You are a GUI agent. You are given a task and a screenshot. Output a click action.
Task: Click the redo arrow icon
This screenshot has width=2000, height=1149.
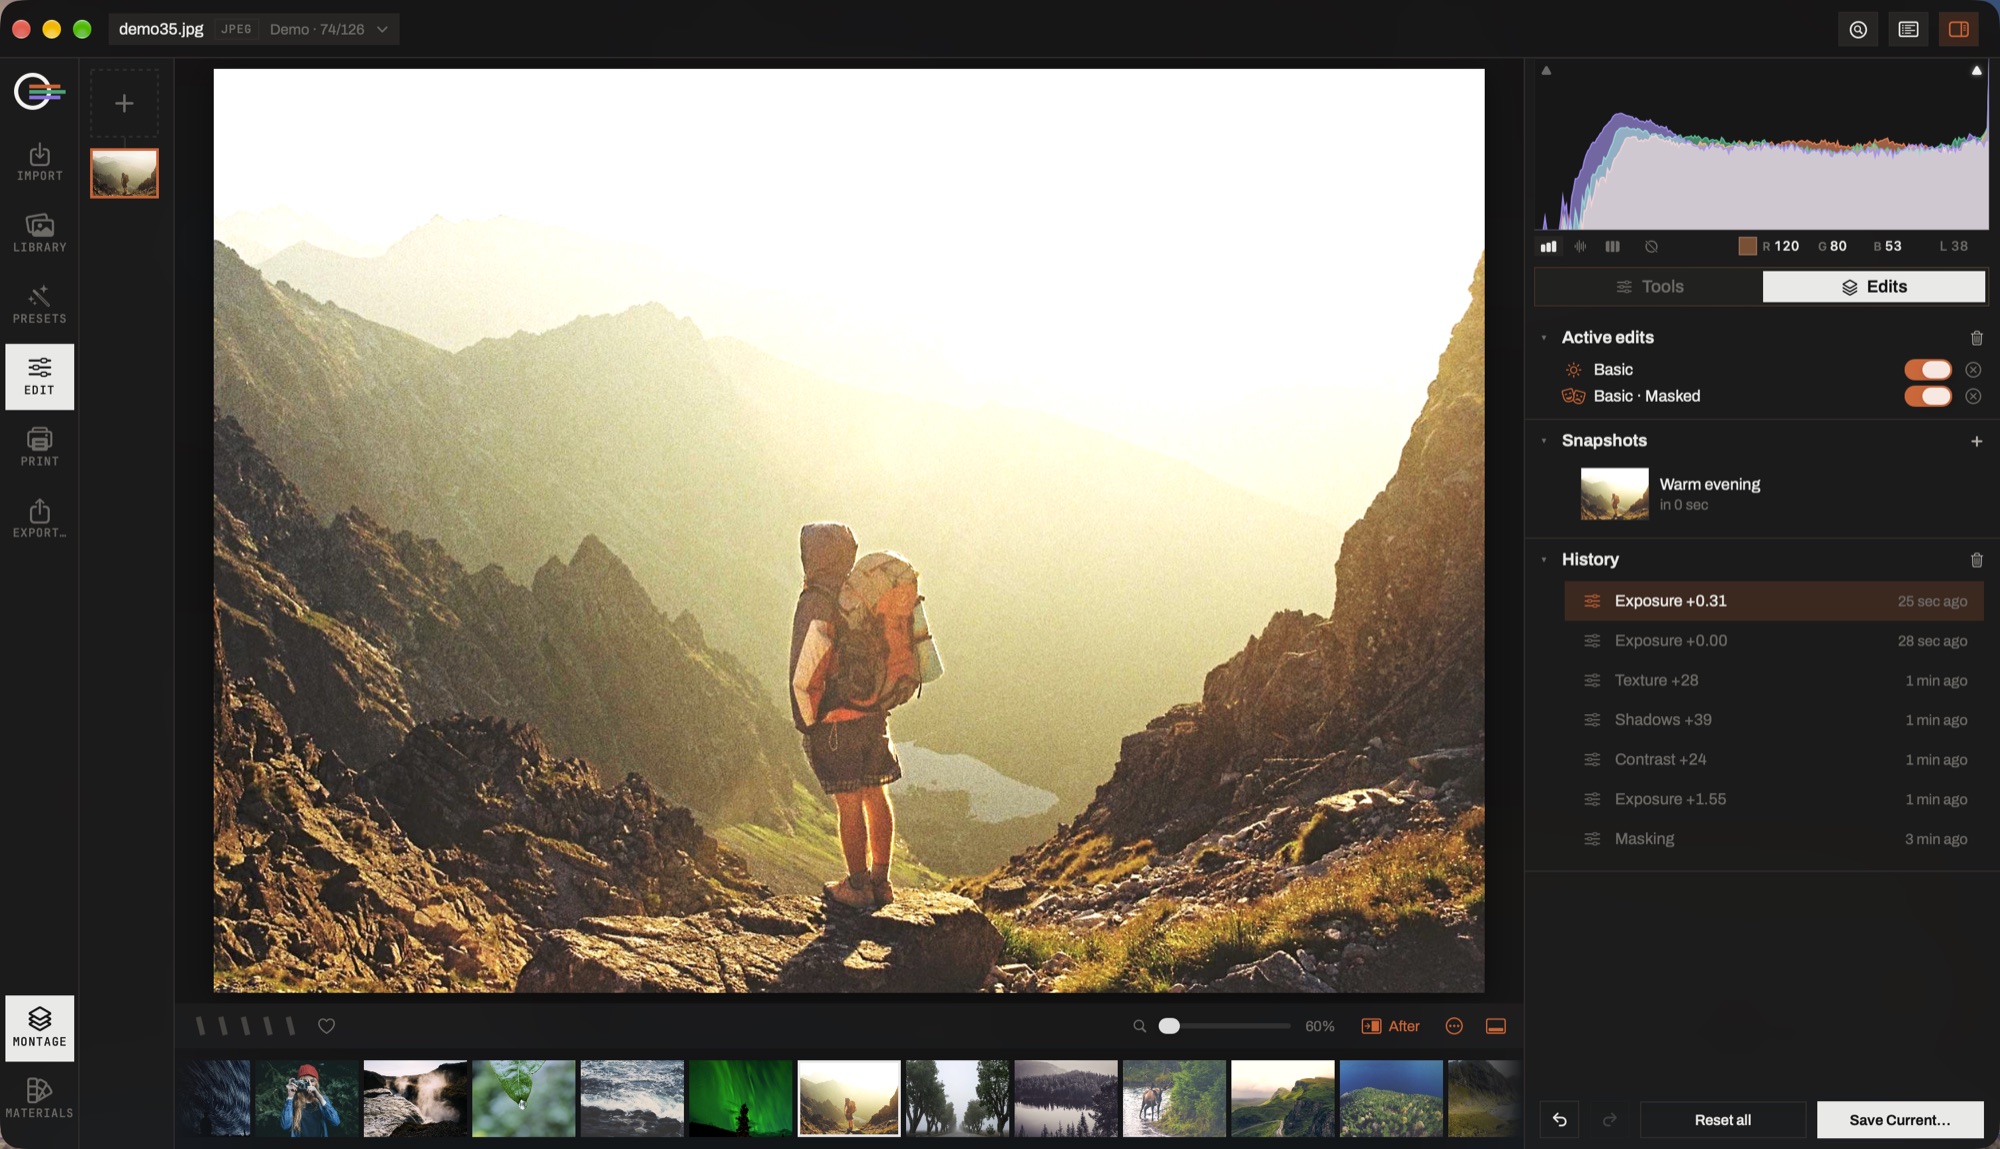pyautogui.click(x=1609, y=1120)
